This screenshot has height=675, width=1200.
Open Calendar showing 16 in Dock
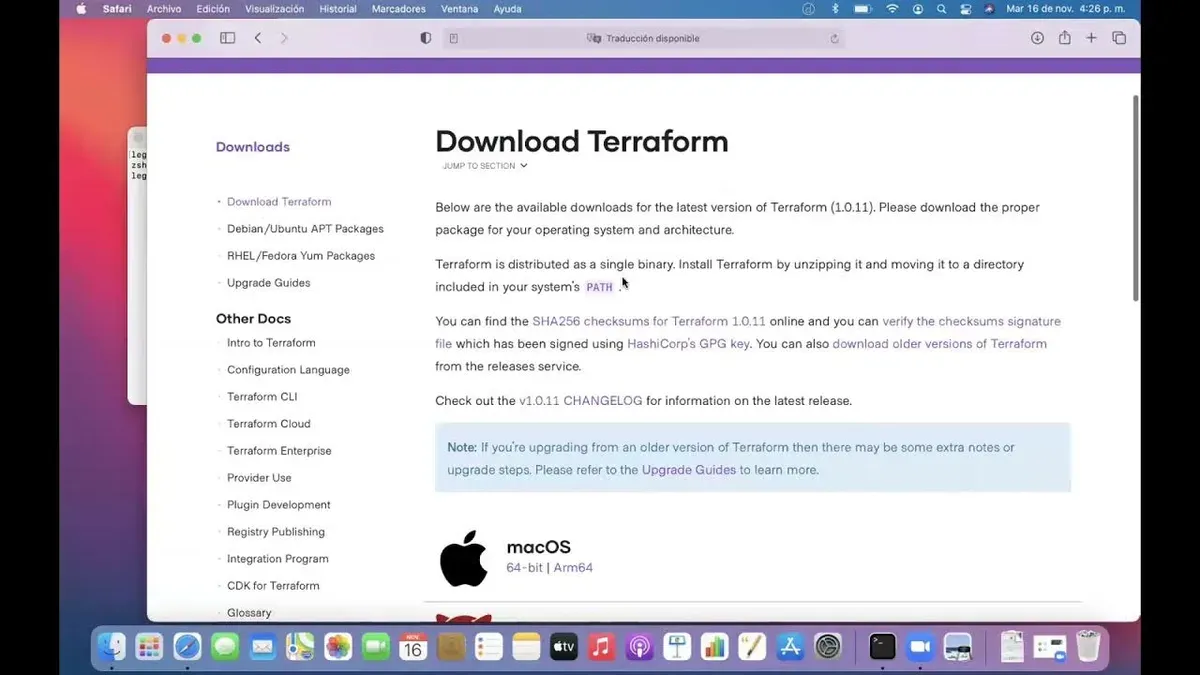(413, 647)
